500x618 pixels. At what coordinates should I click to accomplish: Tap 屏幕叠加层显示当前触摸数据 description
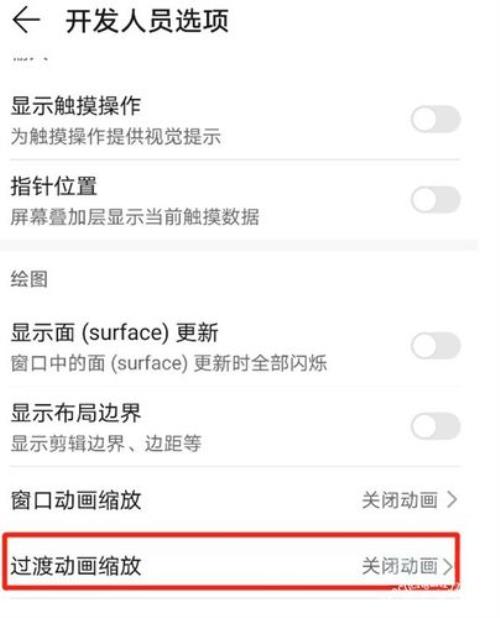pyautogui.click(x=135, y=217)
